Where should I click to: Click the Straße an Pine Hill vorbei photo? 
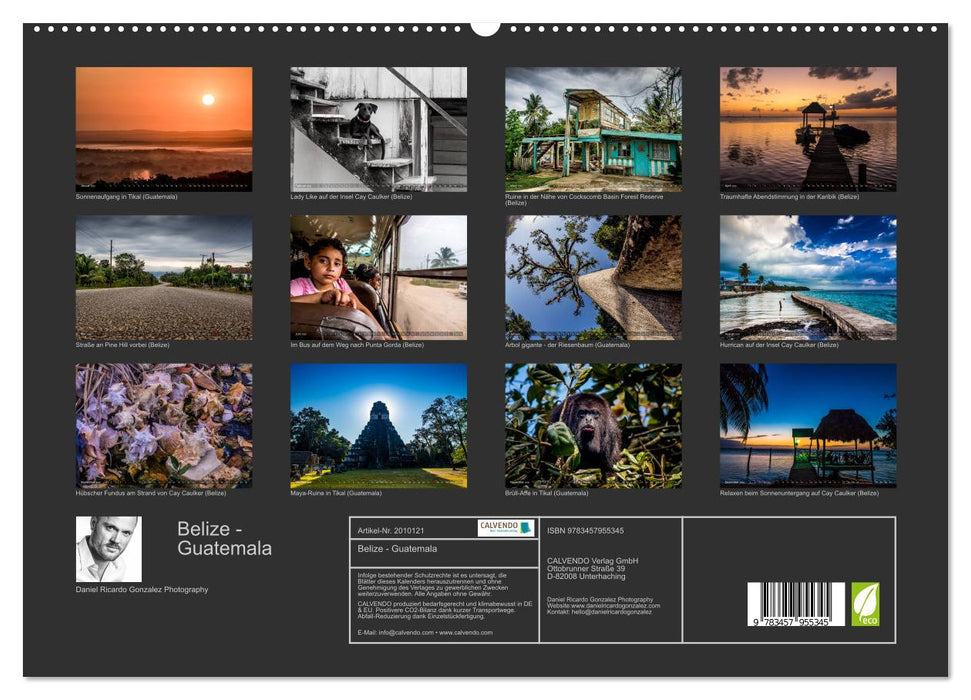162,277
